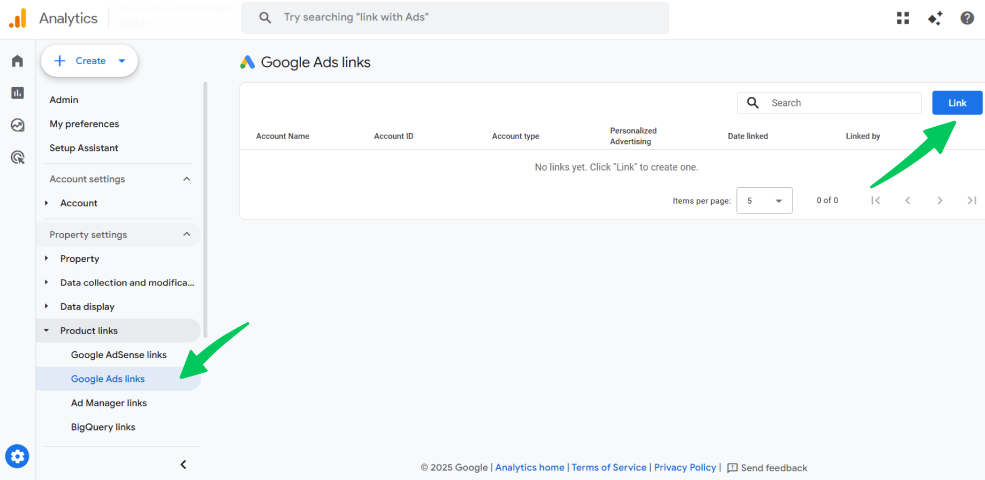The height and width of the screenshot is (480, 985).
Task: Open the Analytics home footer link
Action: [x=530, y=467]
